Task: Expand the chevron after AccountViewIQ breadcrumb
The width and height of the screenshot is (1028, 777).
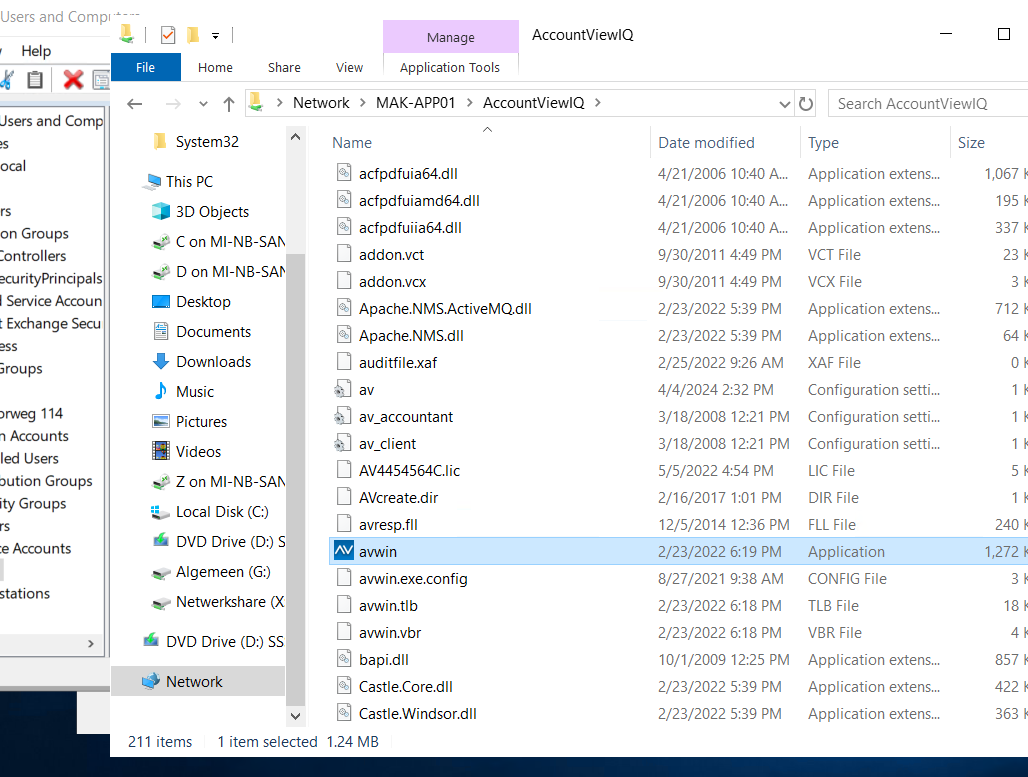Action: tap(597, 103)
